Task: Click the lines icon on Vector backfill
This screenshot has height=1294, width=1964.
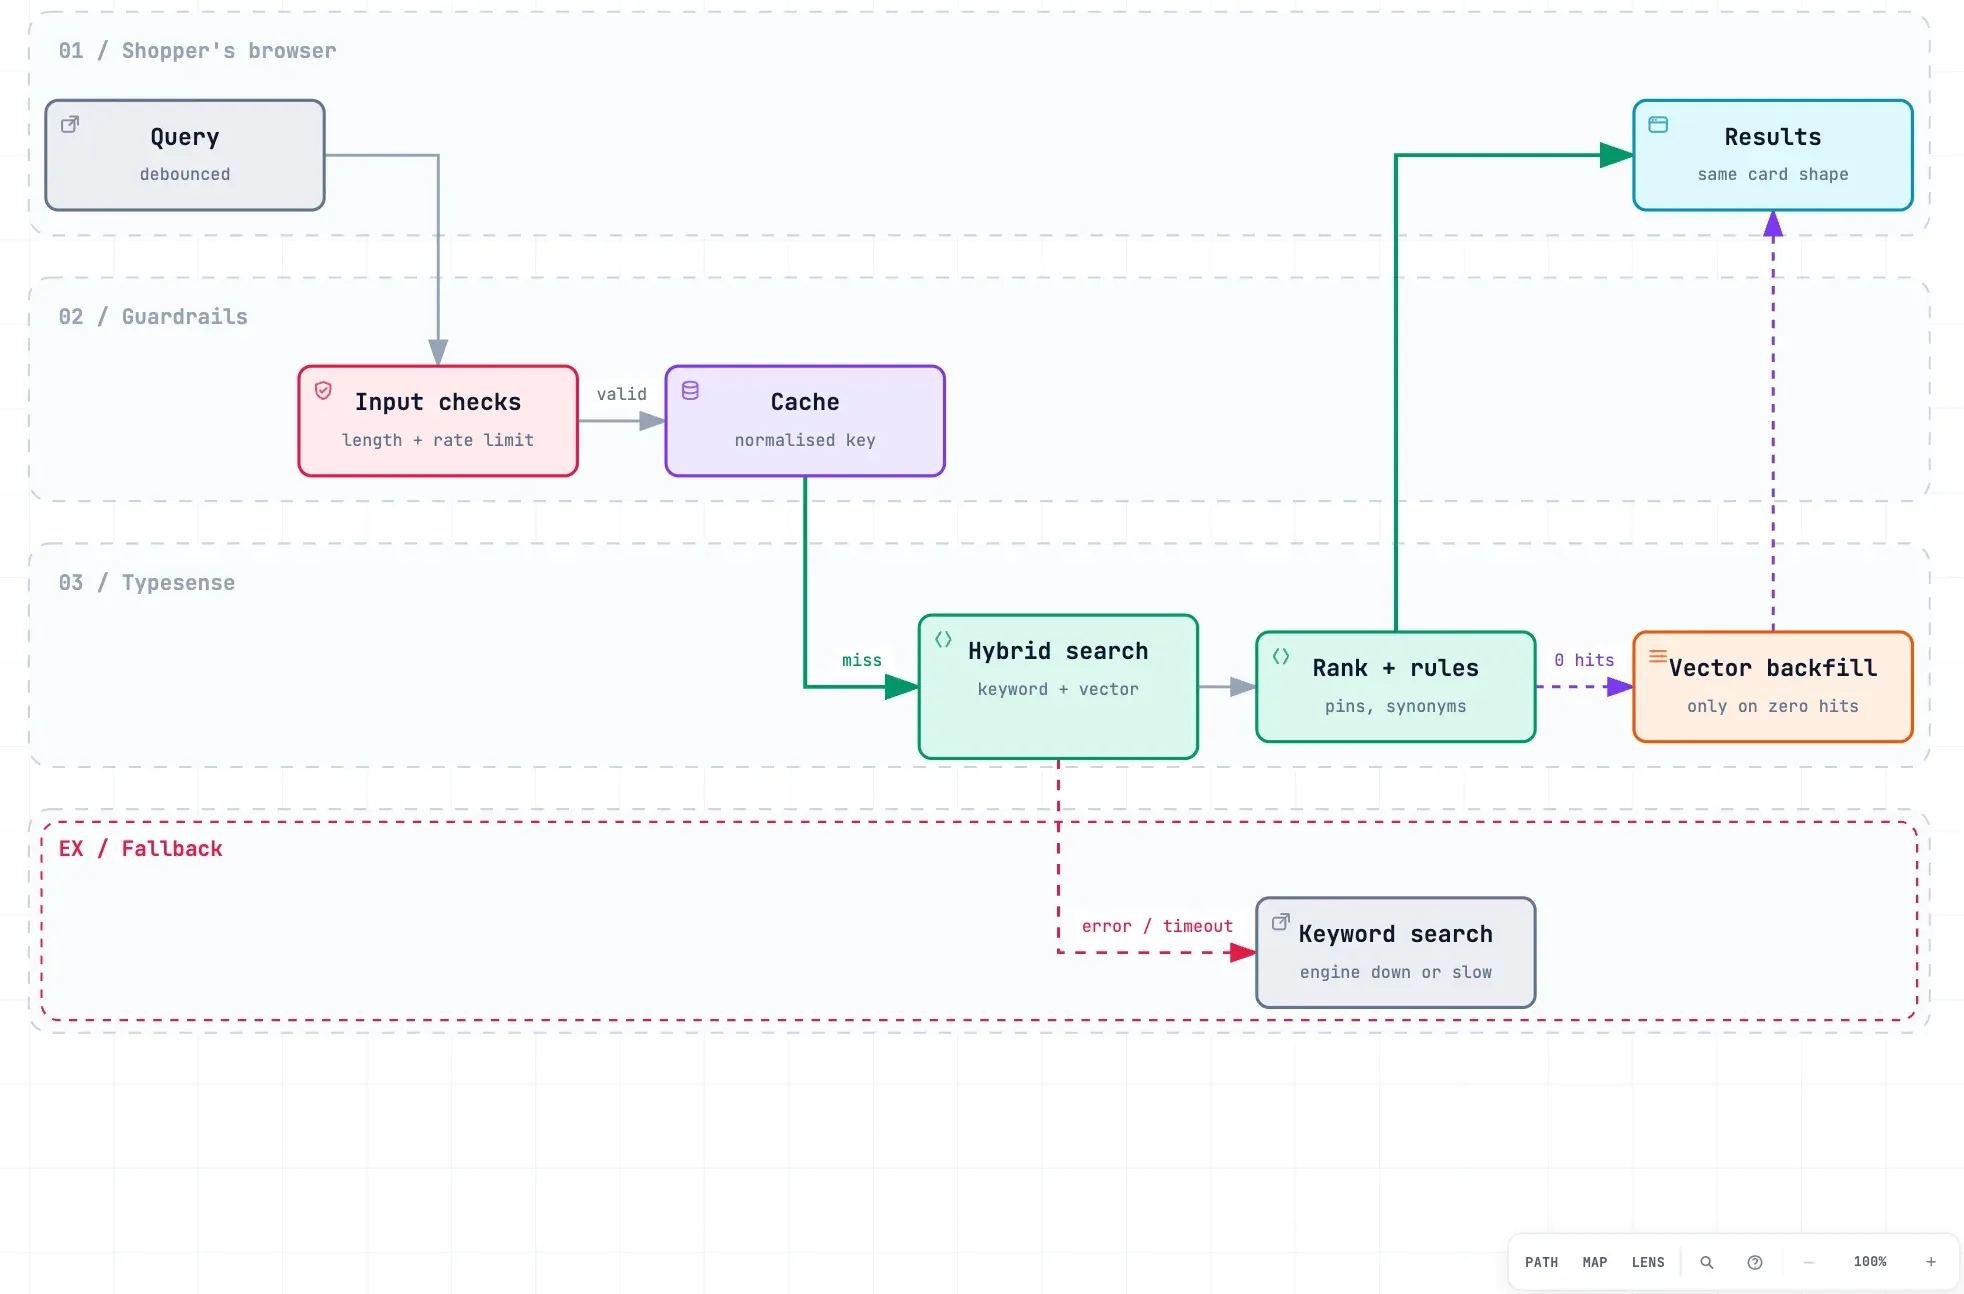Action: 1657,656
